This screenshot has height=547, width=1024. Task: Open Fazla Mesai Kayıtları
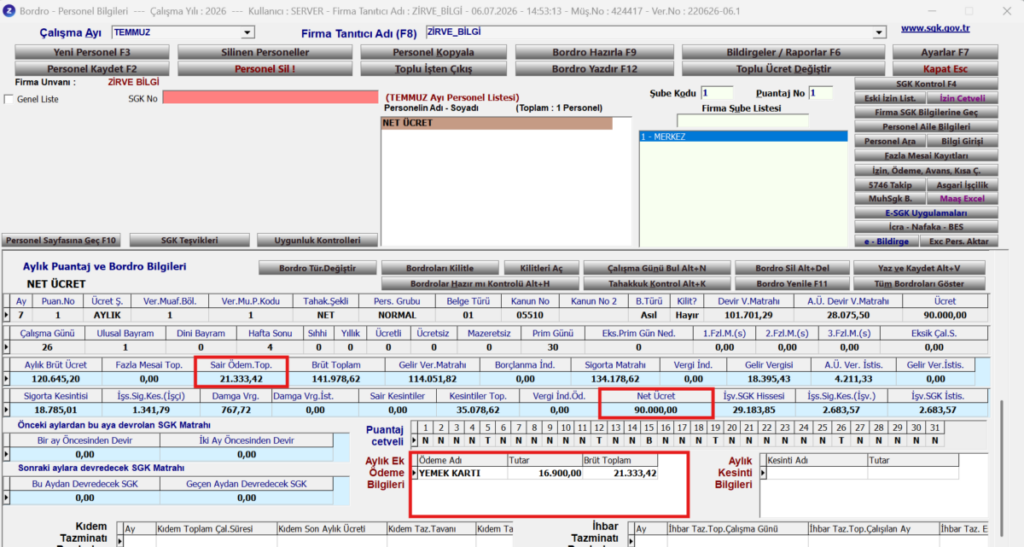tap(926, 156)
